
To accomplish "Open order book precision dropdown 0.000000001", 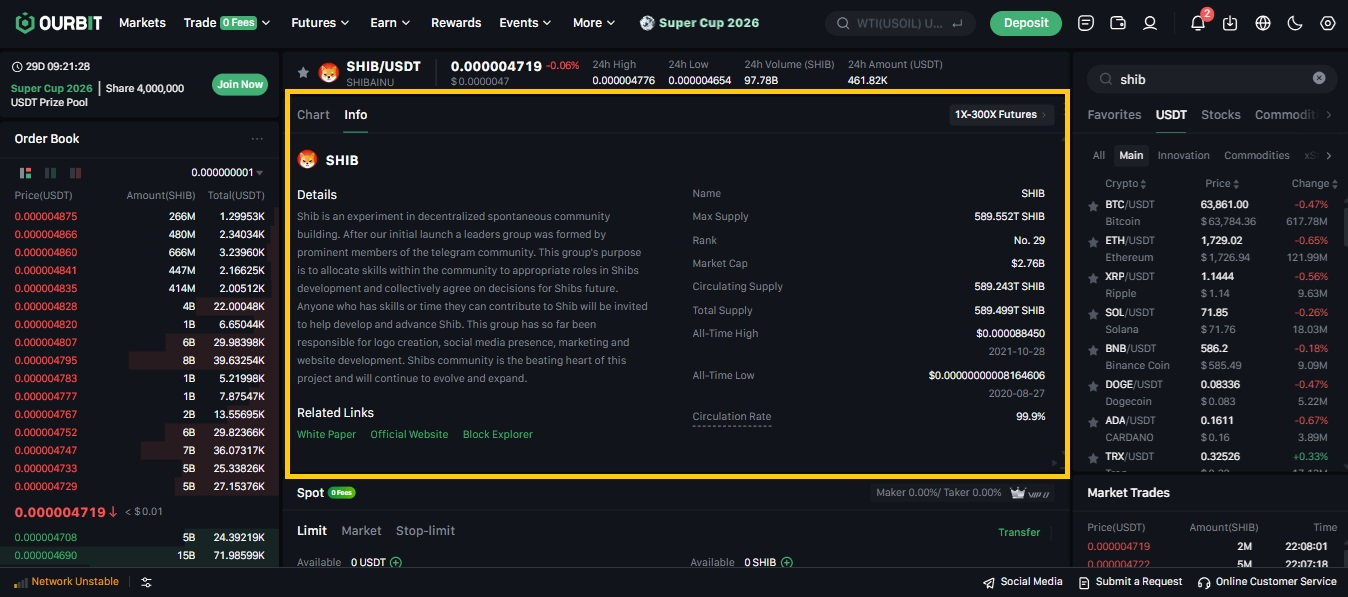I will pos(228,172).
